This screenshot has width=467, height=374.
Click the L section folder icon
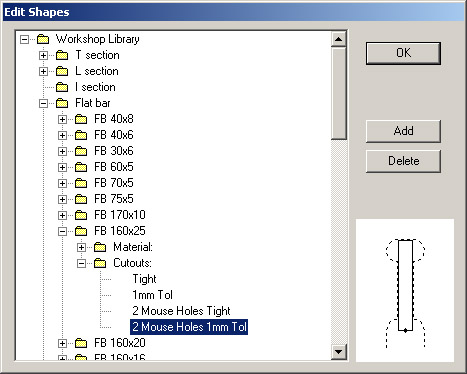coord(62,71)
